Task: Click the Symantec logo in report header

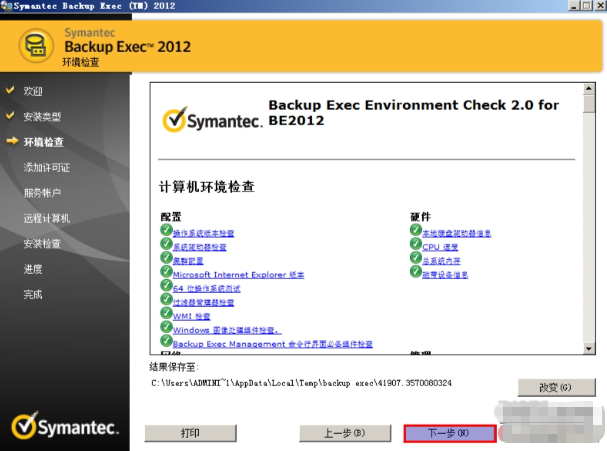Action: tap(211, 121)
